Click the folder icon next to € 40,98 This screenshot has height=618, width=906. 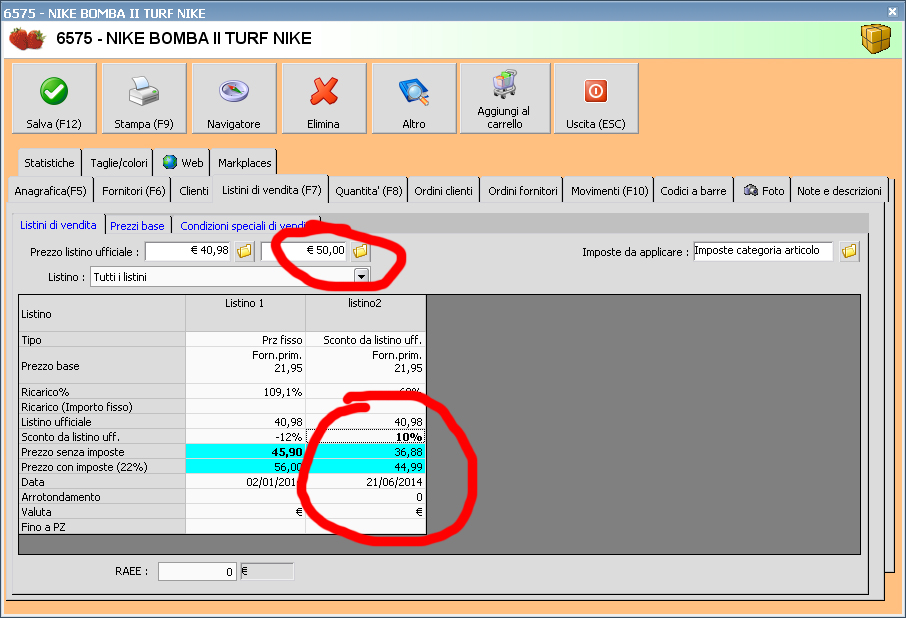coord(244,251)
